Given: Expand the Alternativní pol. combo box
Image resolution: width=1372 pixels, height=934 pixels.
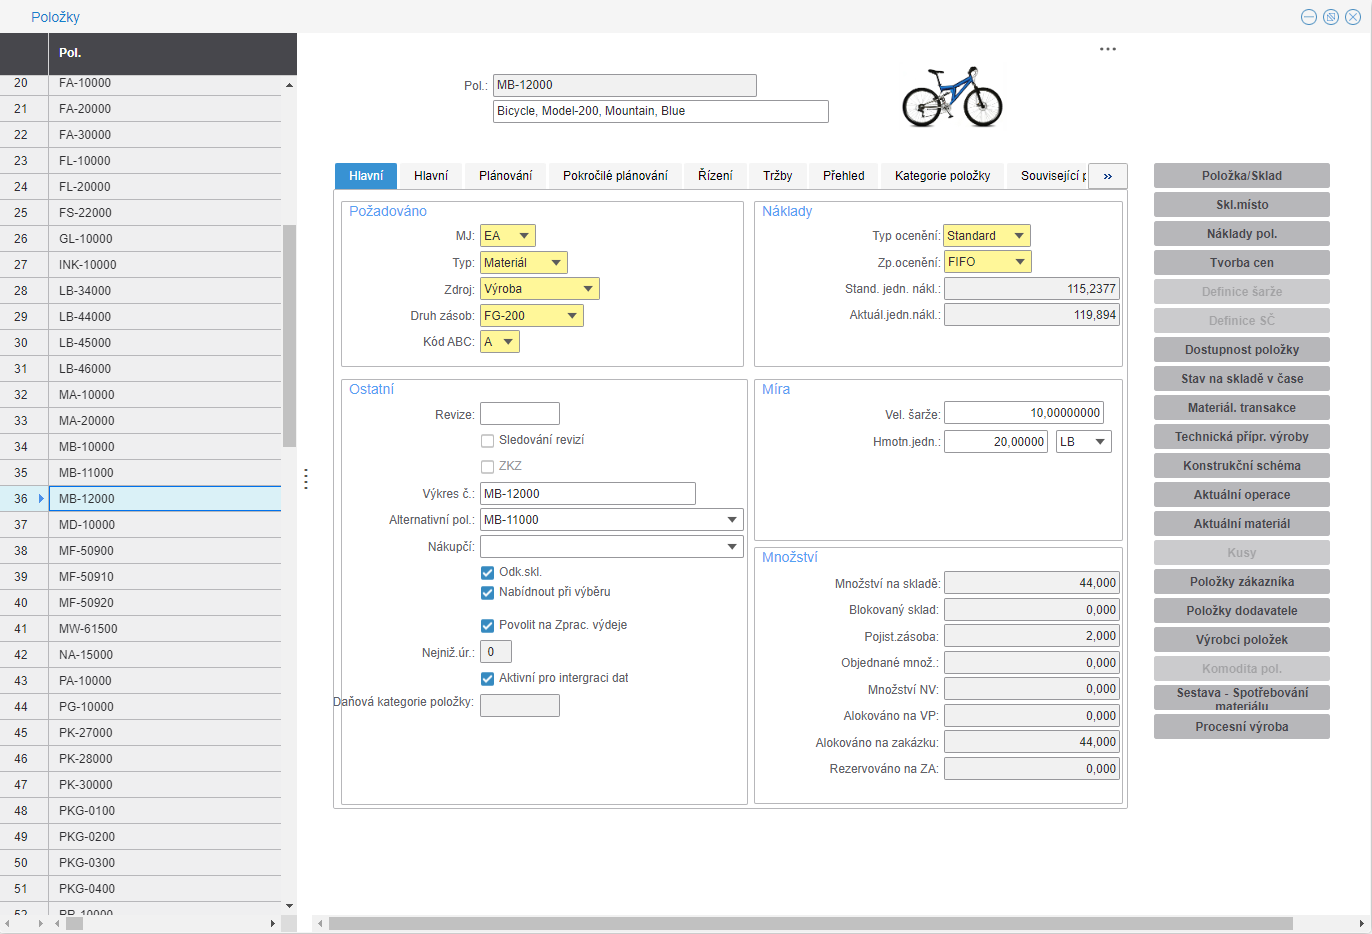Looking at the screenshot, I should pos(732,520).
